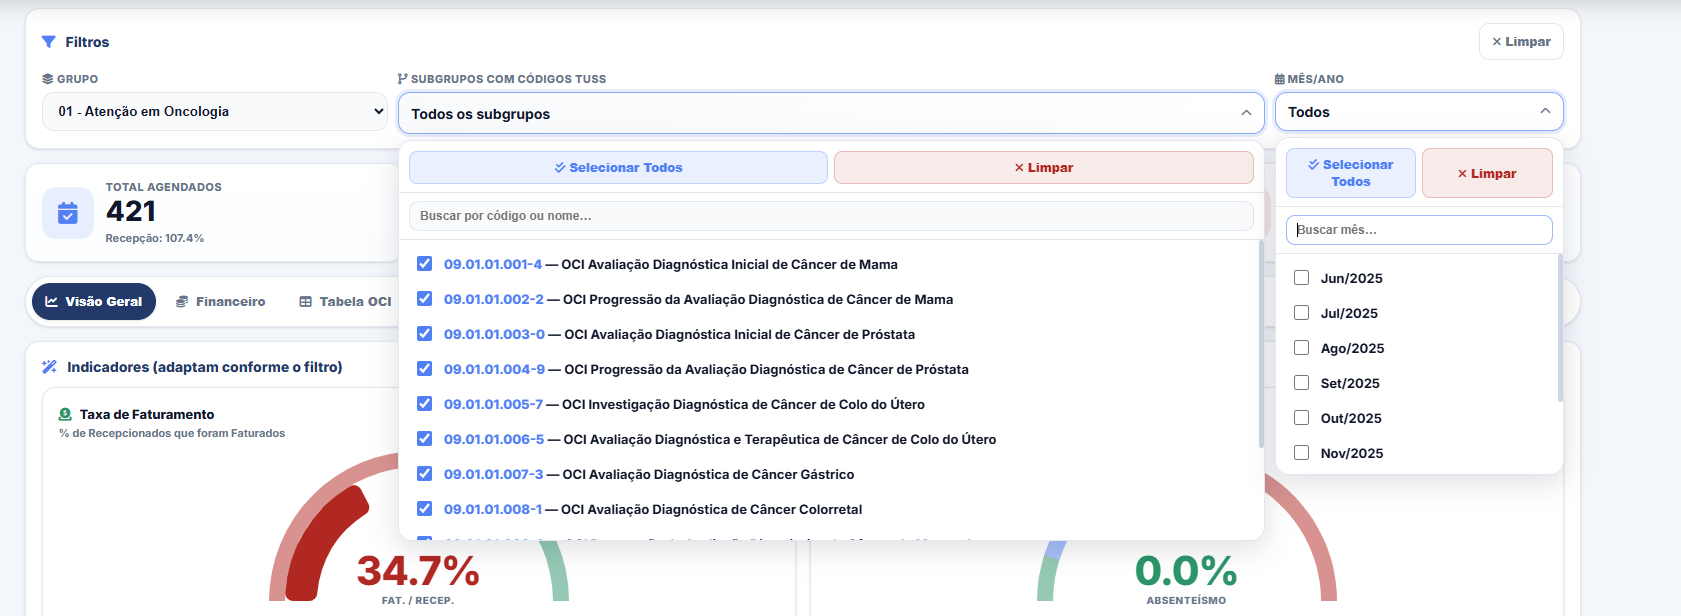Open the Financeiro tab
The width and height of the screenshot is (1681, 616).
220,301
